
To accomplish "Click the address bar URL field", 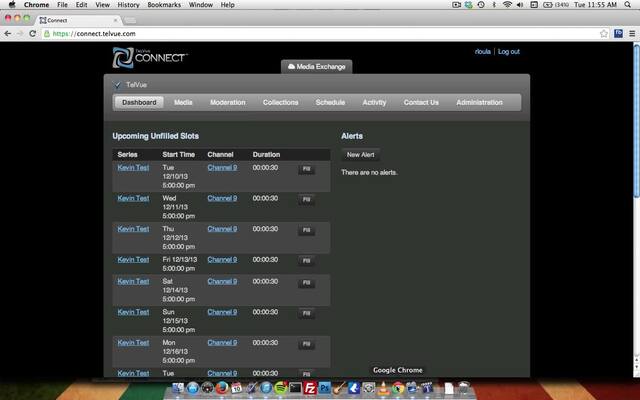I will [x=300, y=33].
